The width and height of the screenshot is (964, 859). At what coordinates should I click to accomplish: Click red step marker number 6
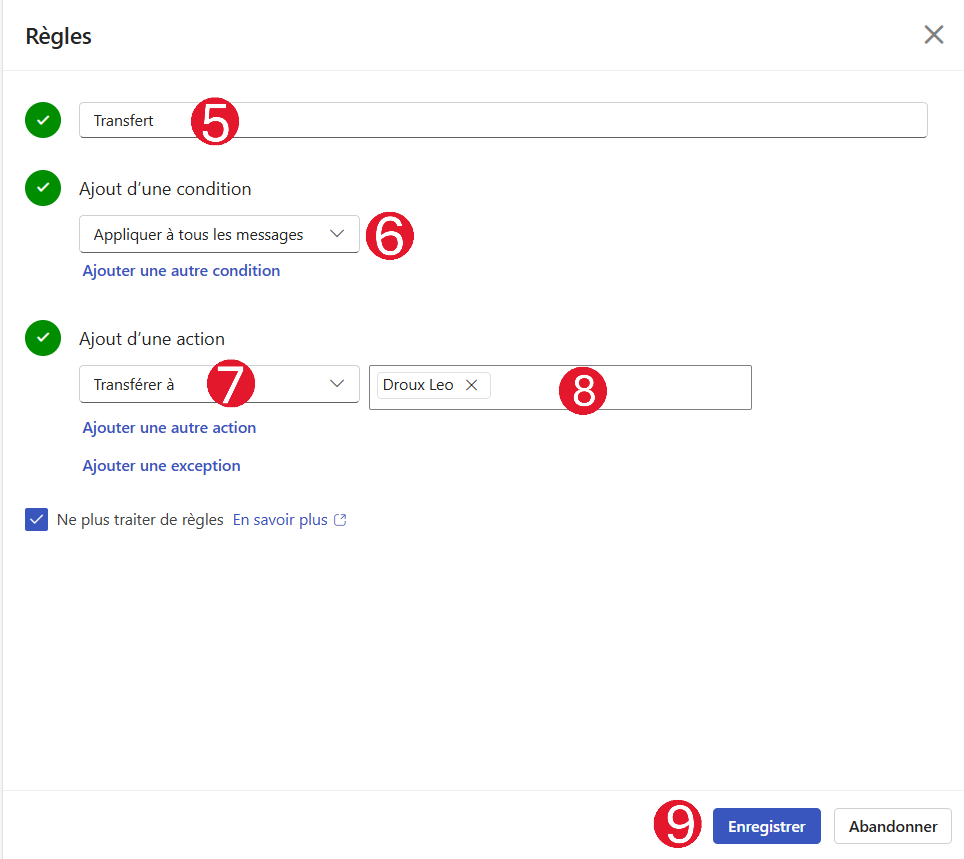390,236
